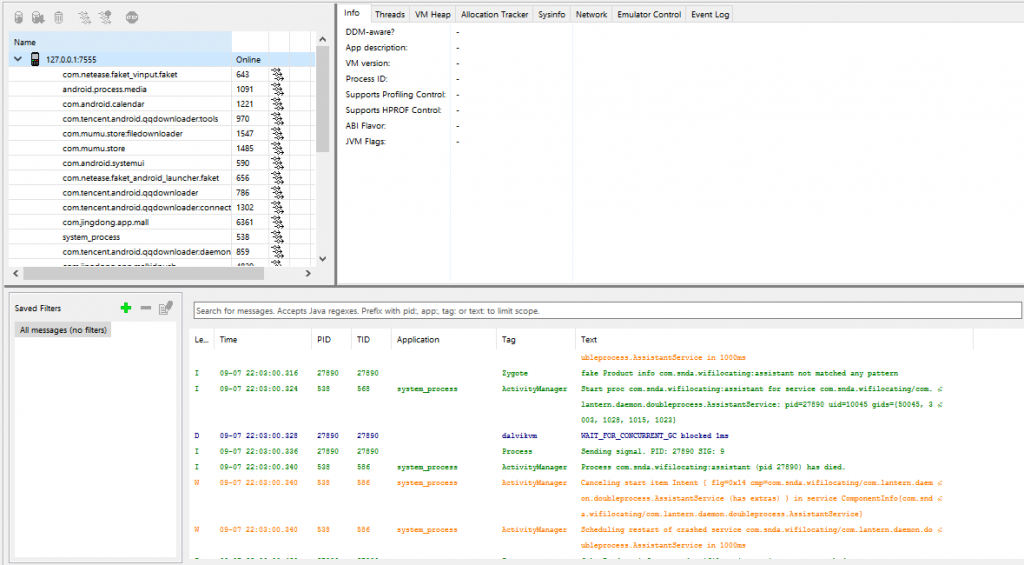
Task: Click the thread icon in com.netease.faket_vinput.faket row
Action: [x=278, y=74]
